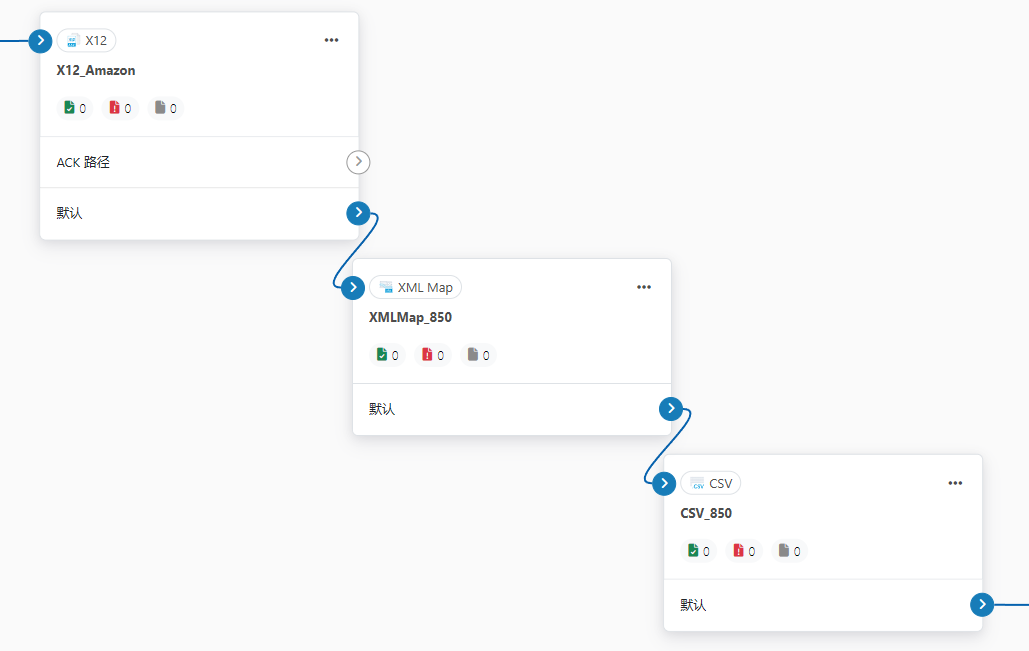This screenshot has height=651, width=1029.
Task: Click X12_Amazon 默认 output connector arrow
Action: coord(359,213)
